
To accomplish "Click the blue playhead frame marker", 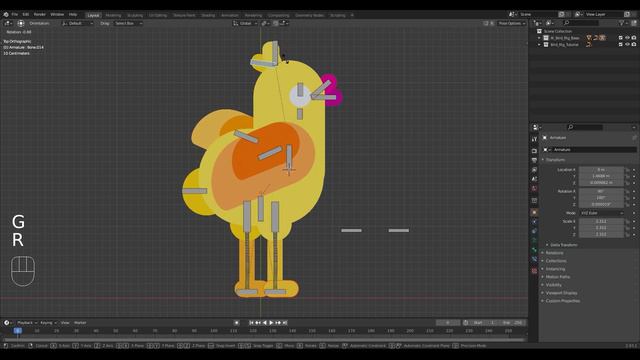I will [18, 331].
